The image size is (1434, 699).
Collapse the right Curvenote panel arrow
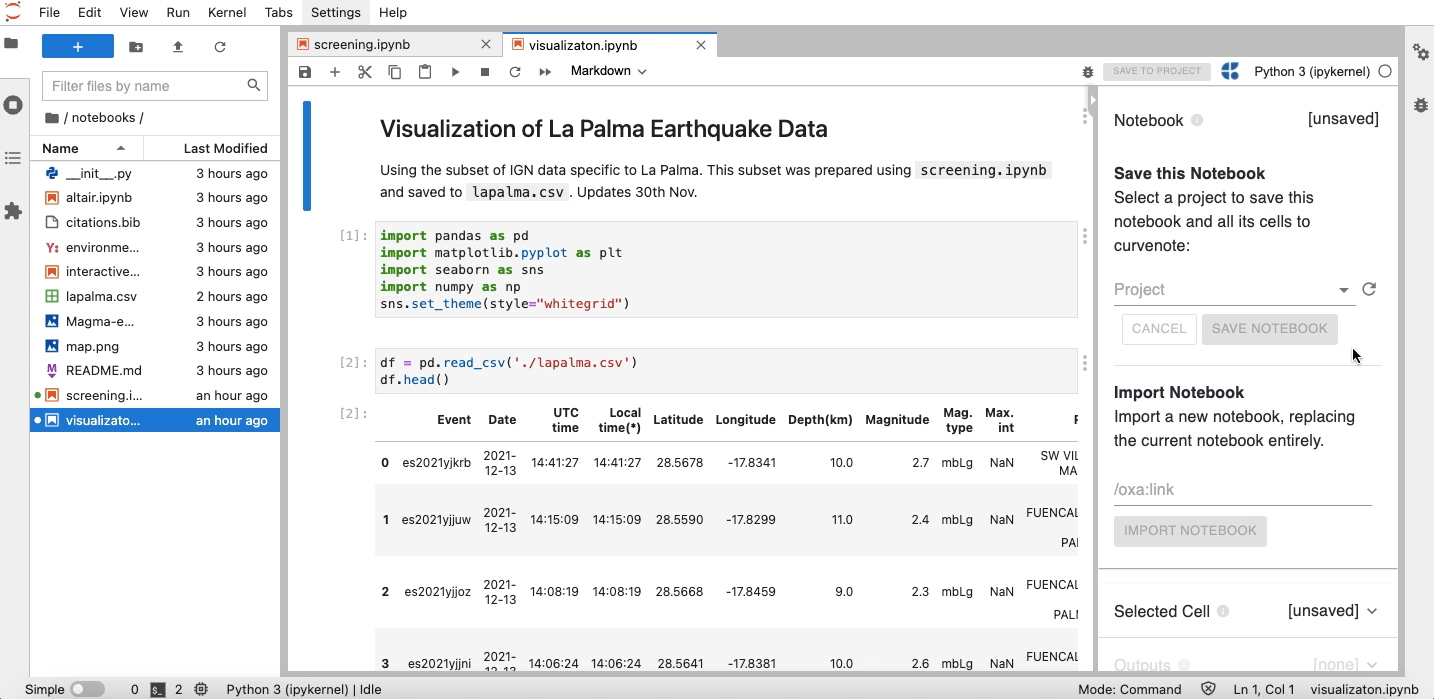pyautogui.click(x=1092, y=101)
